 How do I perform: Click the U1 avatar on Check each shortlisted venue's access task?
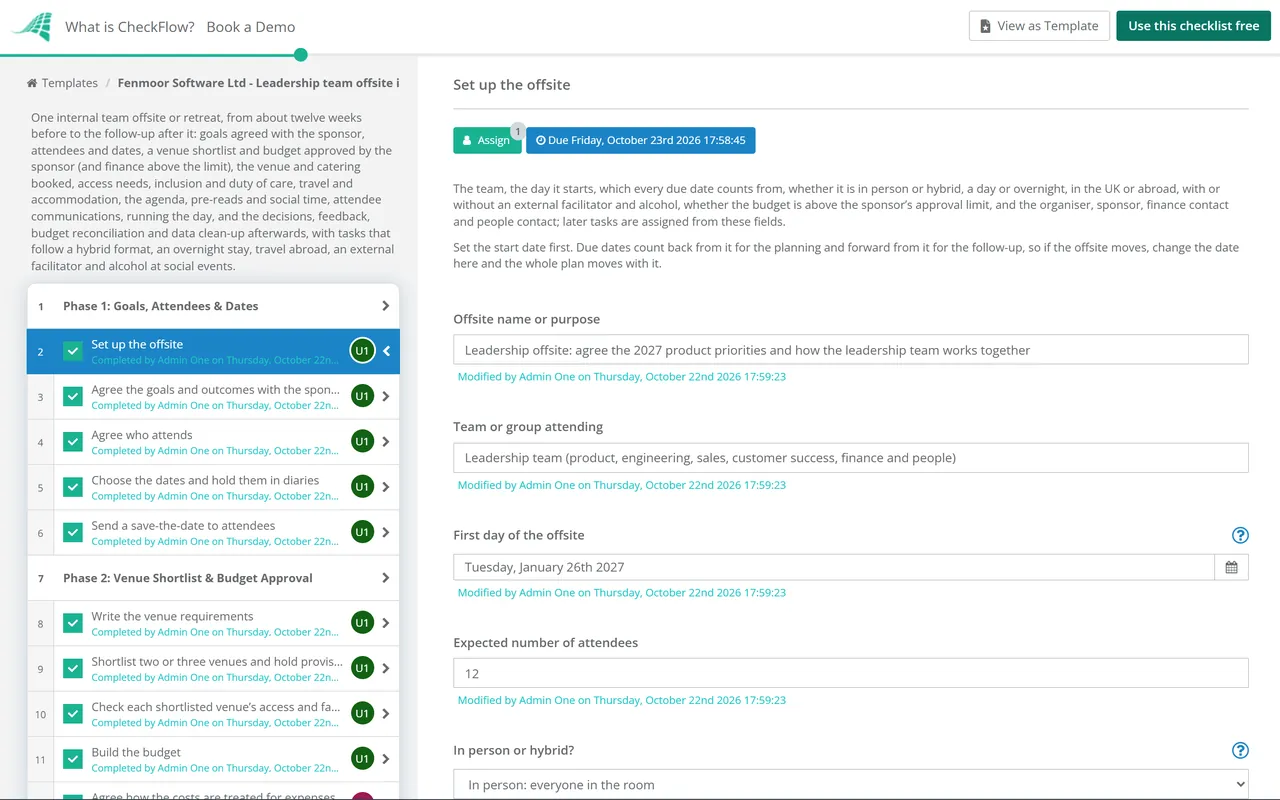click(x=362, y=713)
